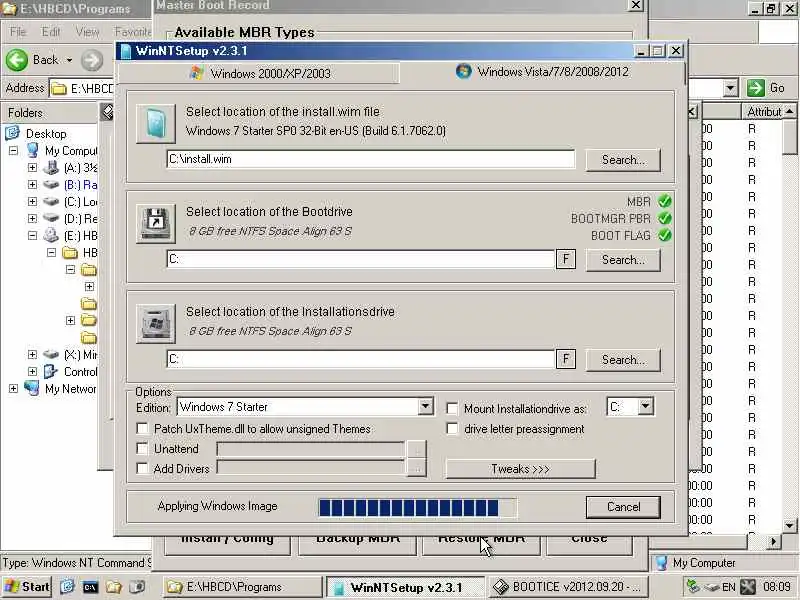The height and width of the screenshot is (600, 800).
Task: Select the A: floppy drive icon
Action: tap(51, 167)
